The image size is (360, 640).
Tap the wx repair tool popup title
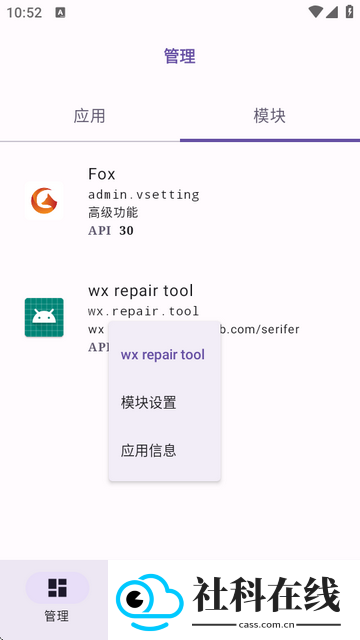[163, 355]
